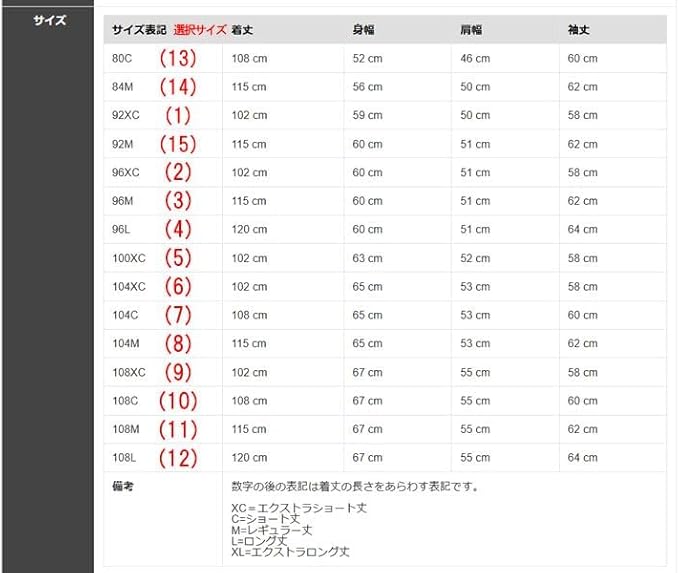Click the red (15) marker next to 92M
679x573 pixels.
click(178, 144)
